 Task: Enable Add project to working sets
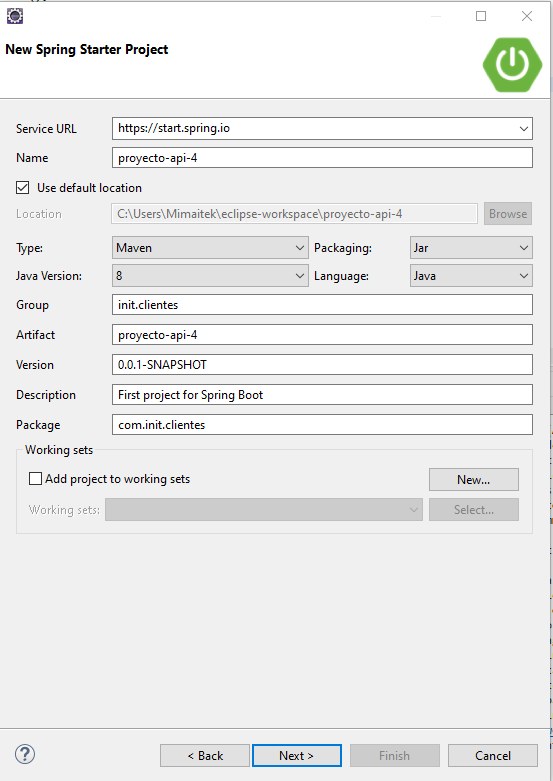(x=35, y=479)
